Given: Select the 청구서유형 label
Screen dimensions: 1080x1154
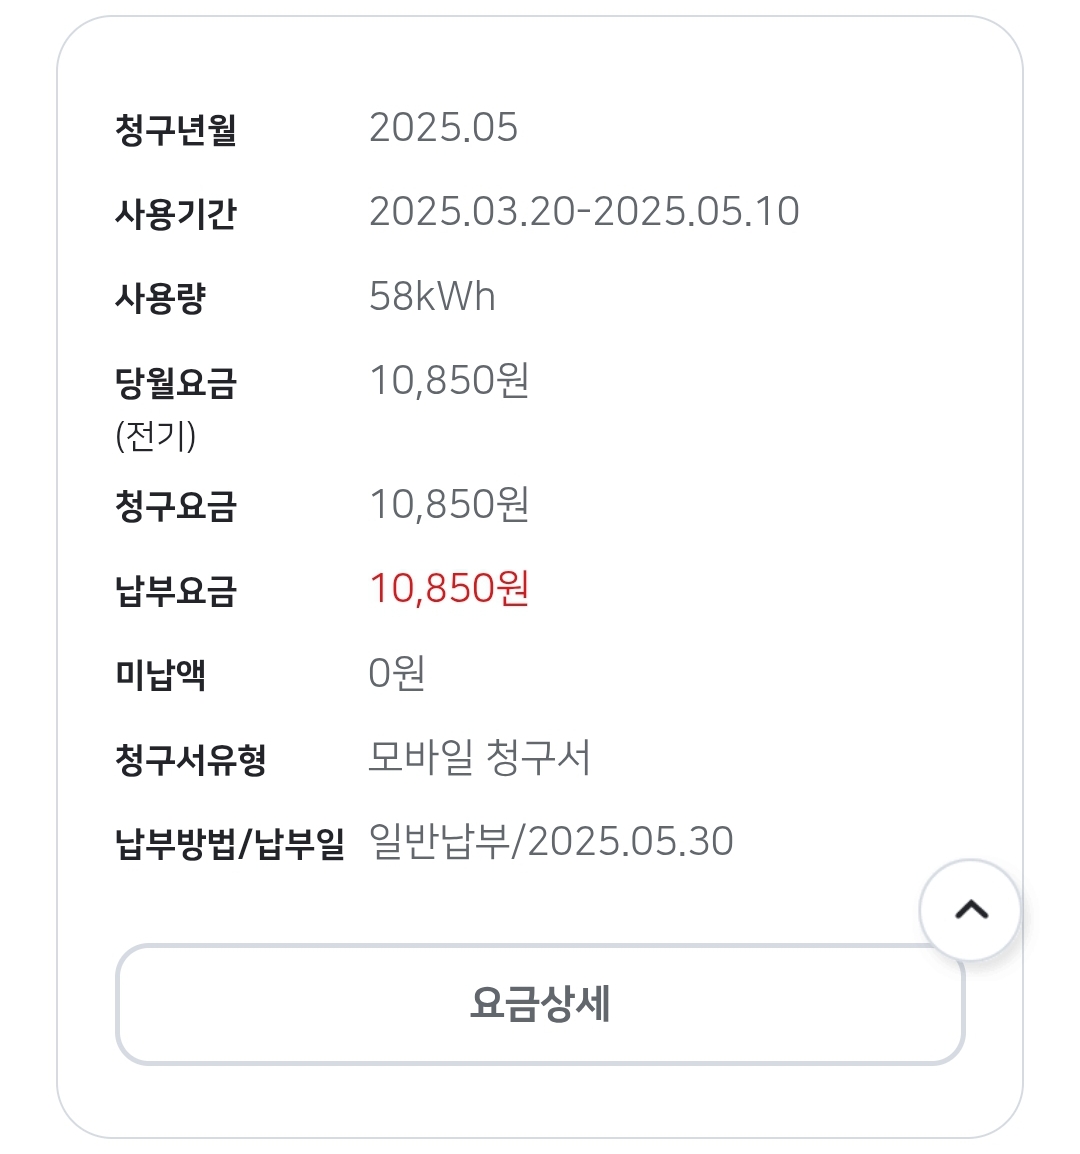Looking at the screenshot, I should 191,760.
